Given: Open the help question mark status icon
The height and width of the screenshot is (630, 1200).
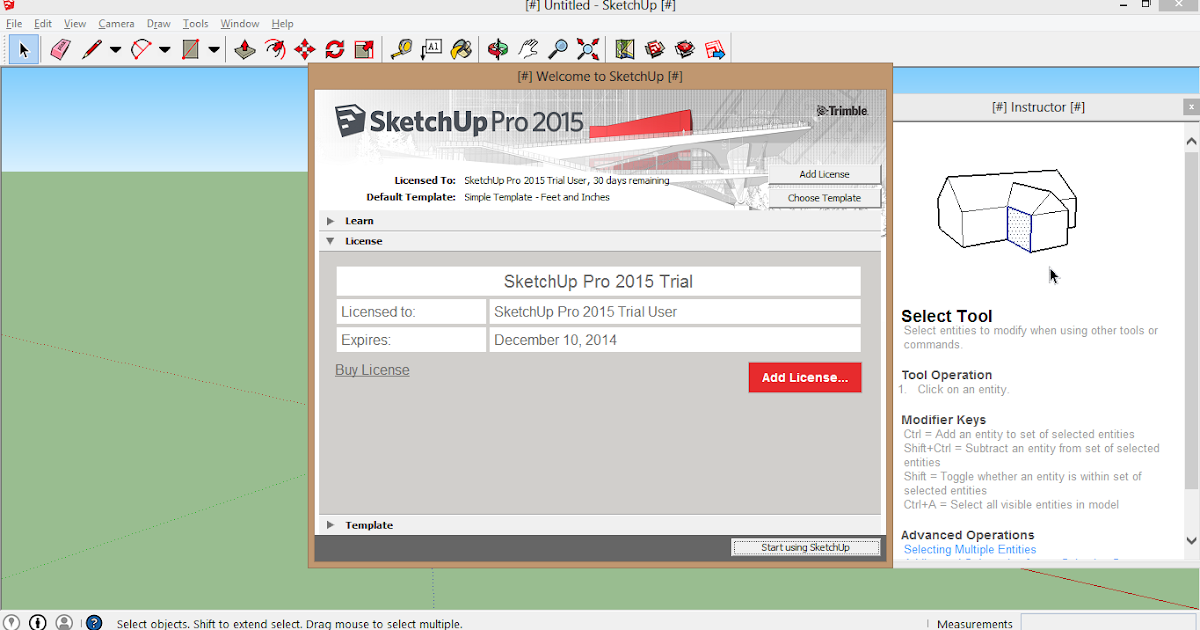Looking at the screenshot, I should (94, 622).
